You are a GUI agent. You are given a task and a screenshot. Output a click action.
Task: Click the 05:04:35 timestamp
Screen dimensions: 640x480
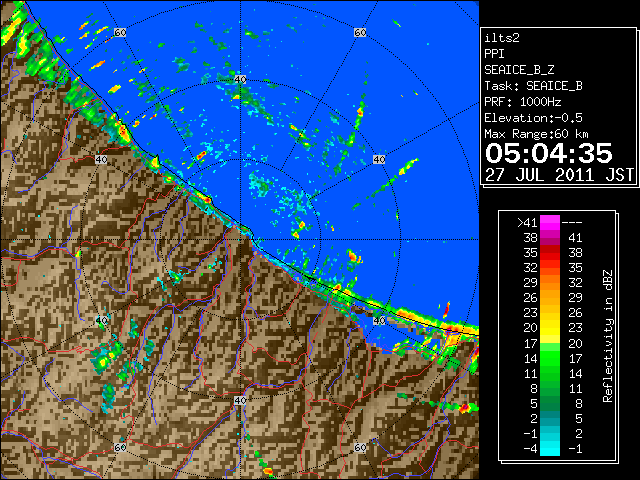point(549,153)
